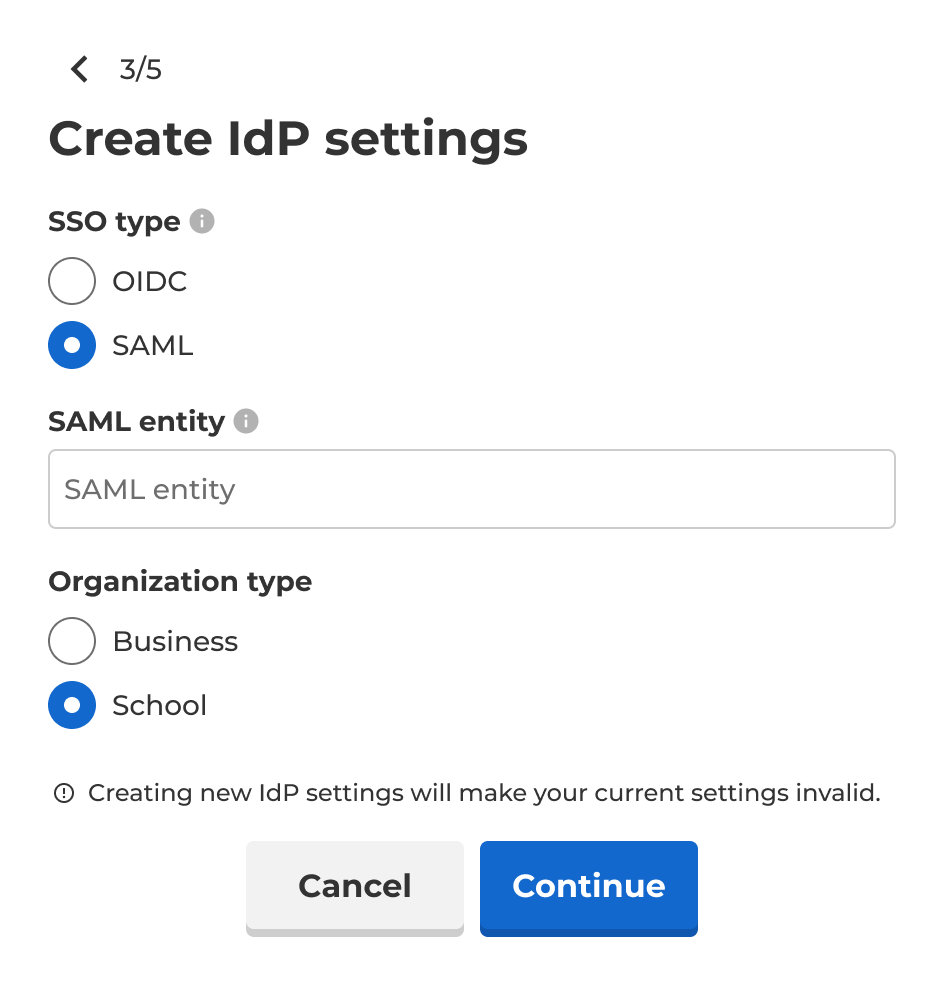Click the Organization type heading
The height and width of the screenshot is (985, 944).
(180, 582)
